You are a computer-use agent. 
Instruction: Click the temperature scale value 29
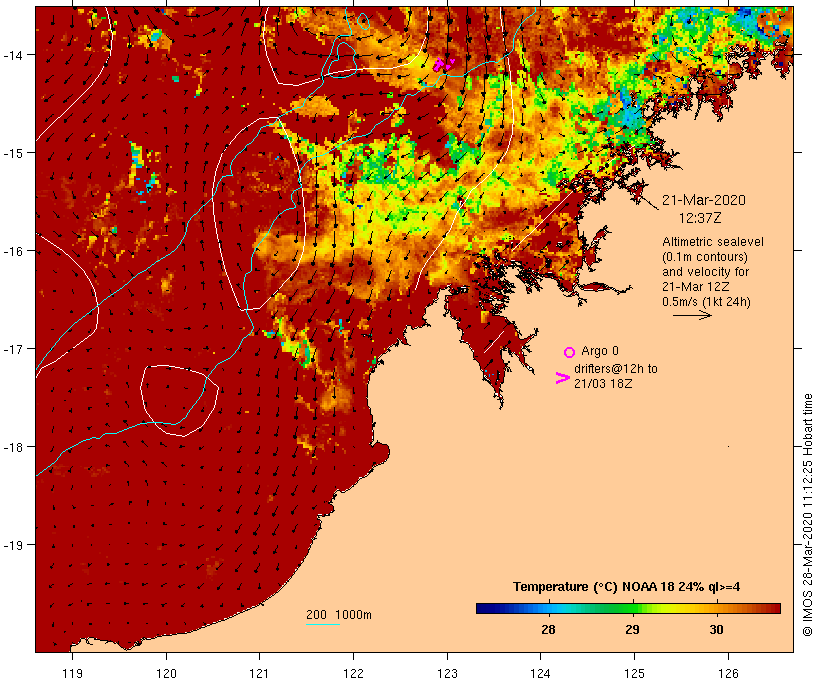coord(632,630)
